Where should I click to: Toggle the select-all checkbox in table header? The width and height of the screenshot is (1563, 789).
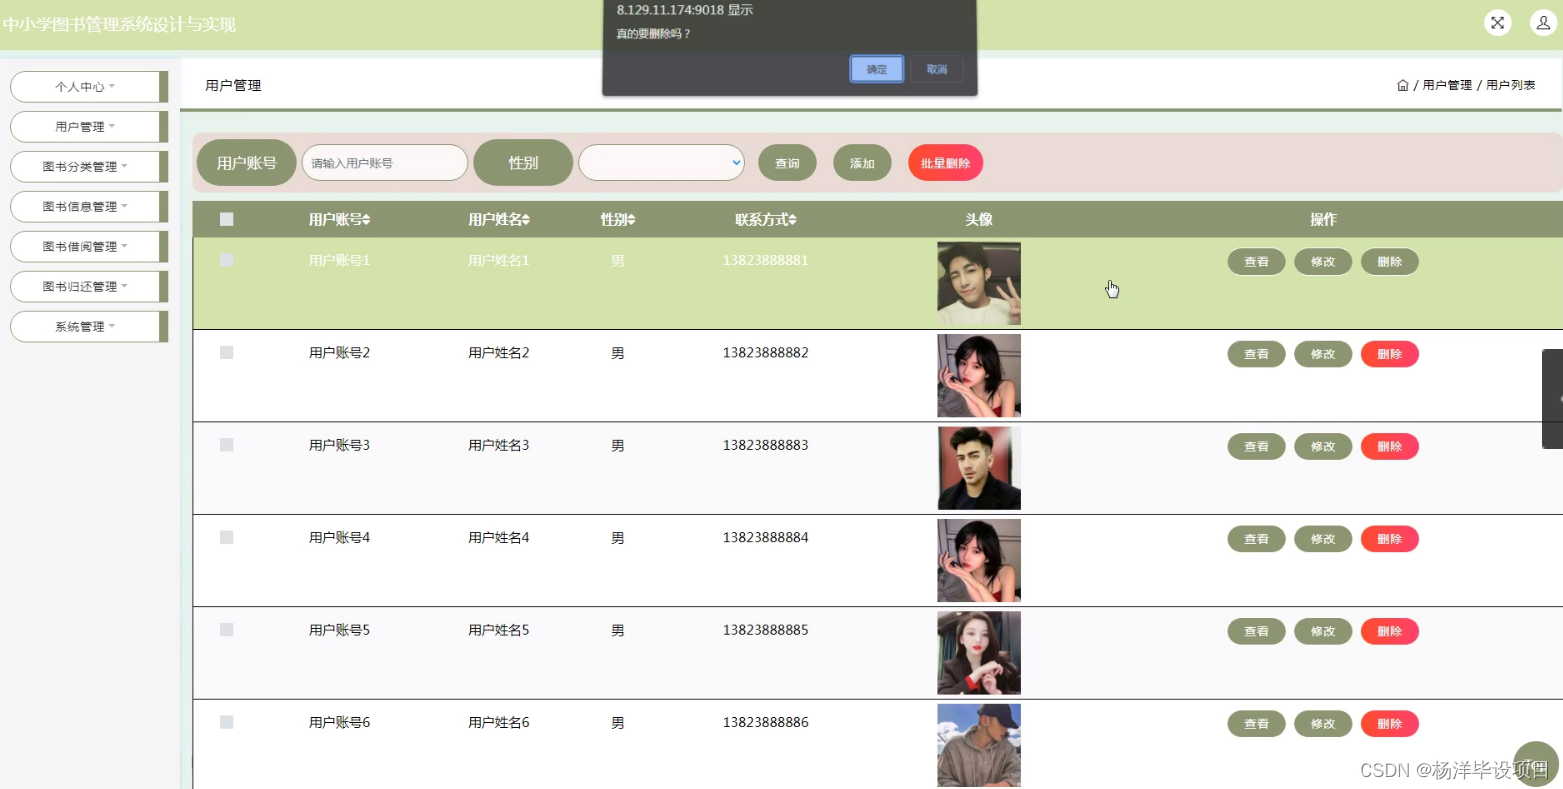coord(225,218)
